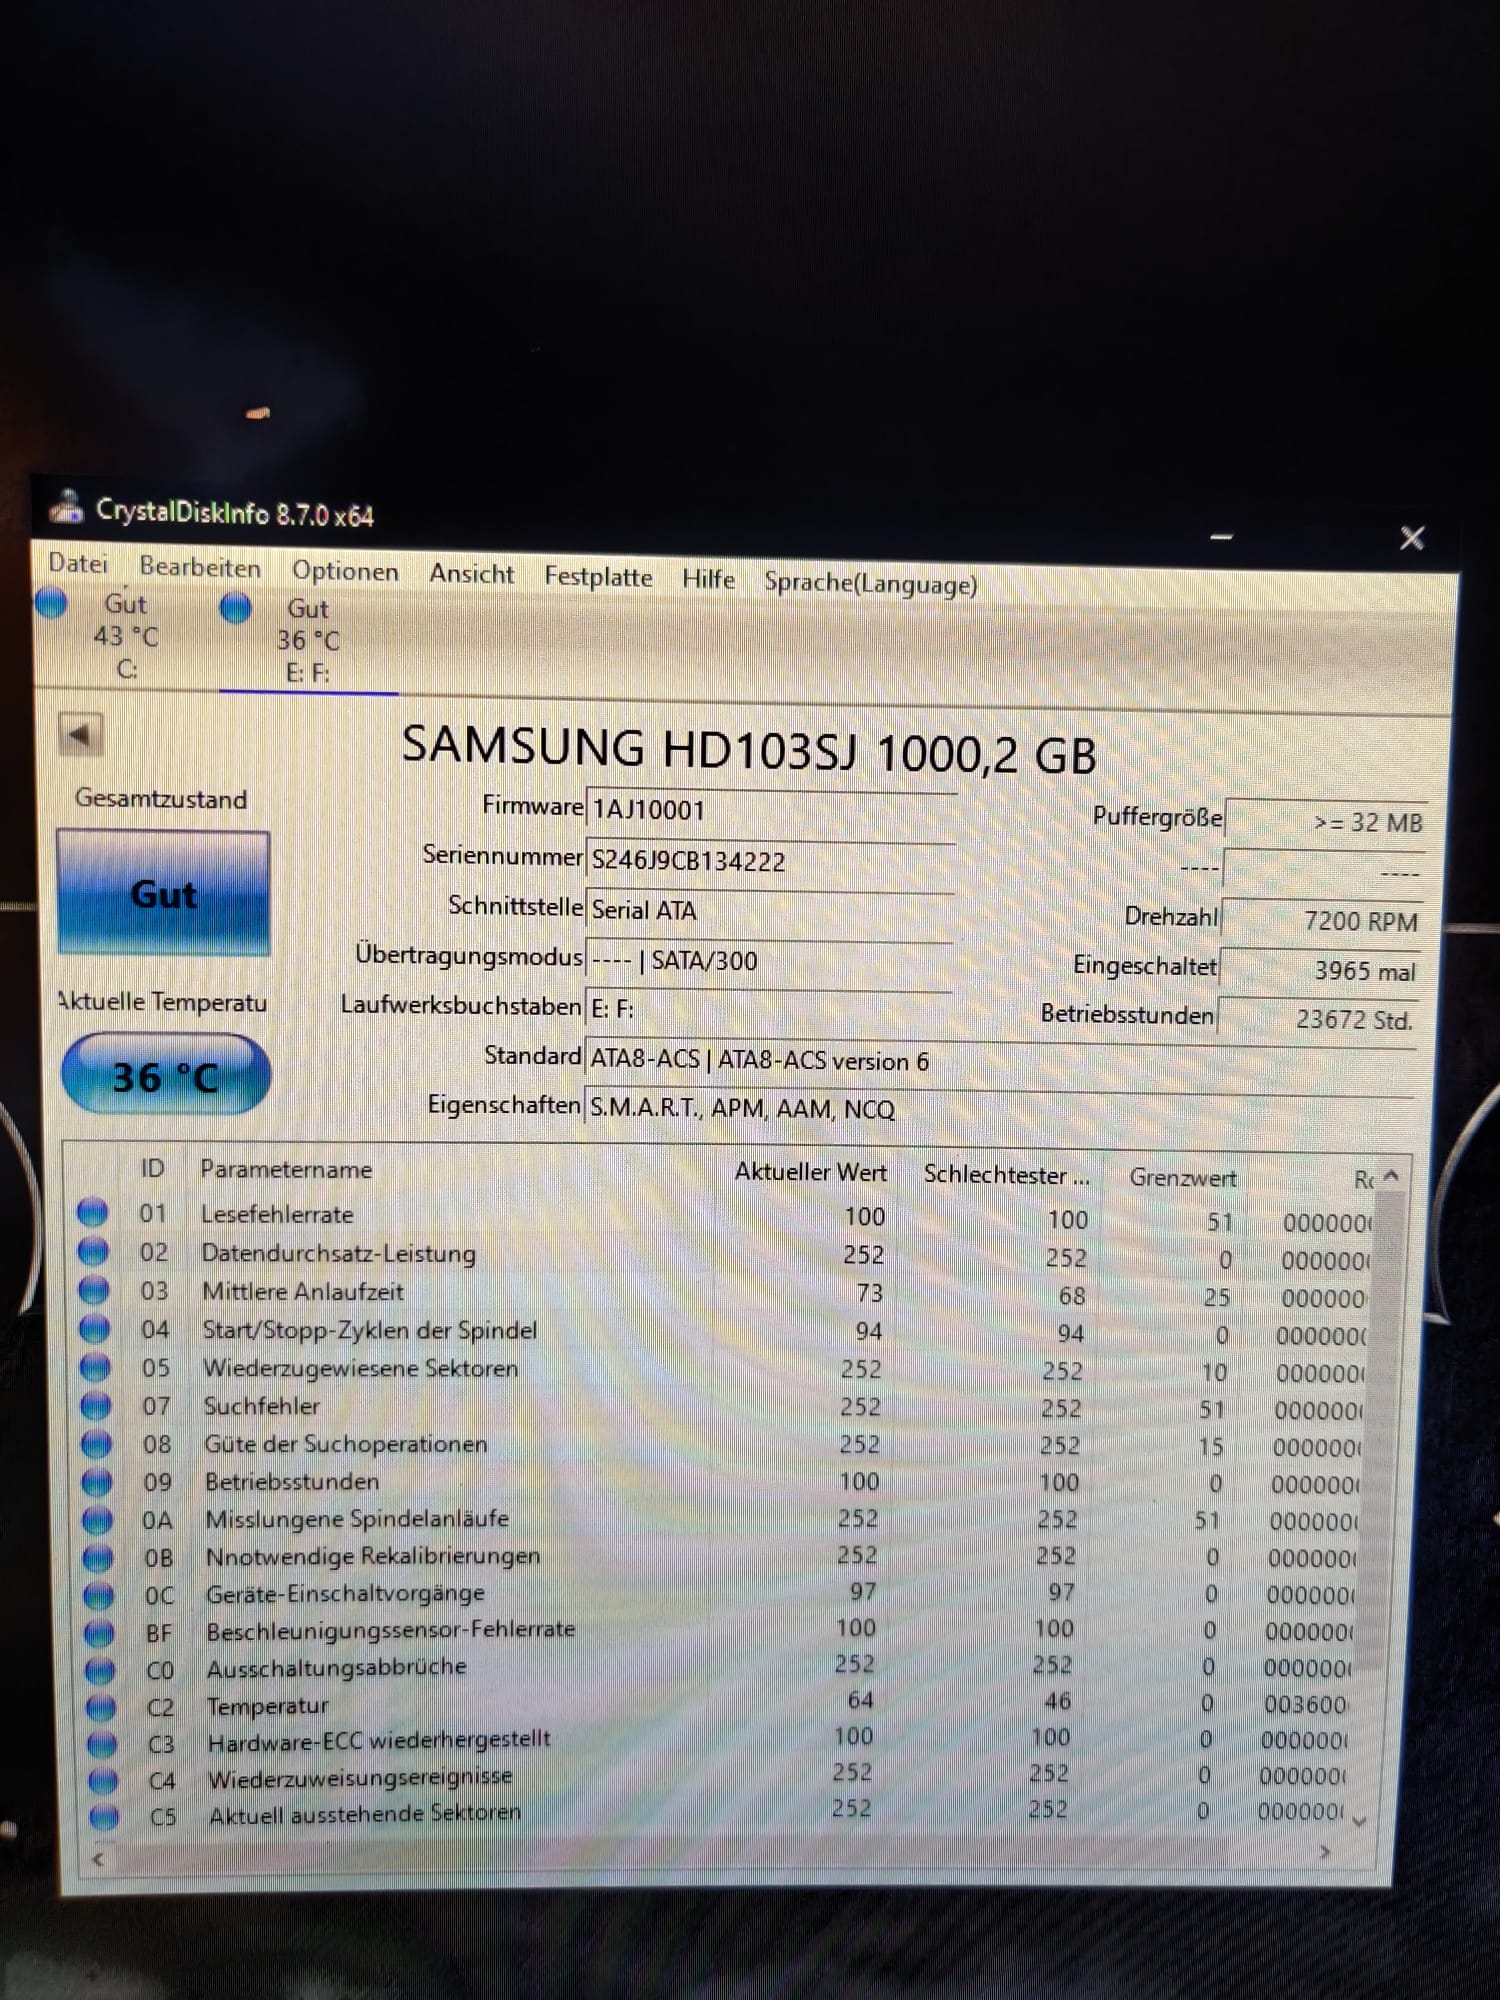Screen dimensions: 1500x2000
Task: Click the blue status dot of the E: F: drive
Action: 236,607
